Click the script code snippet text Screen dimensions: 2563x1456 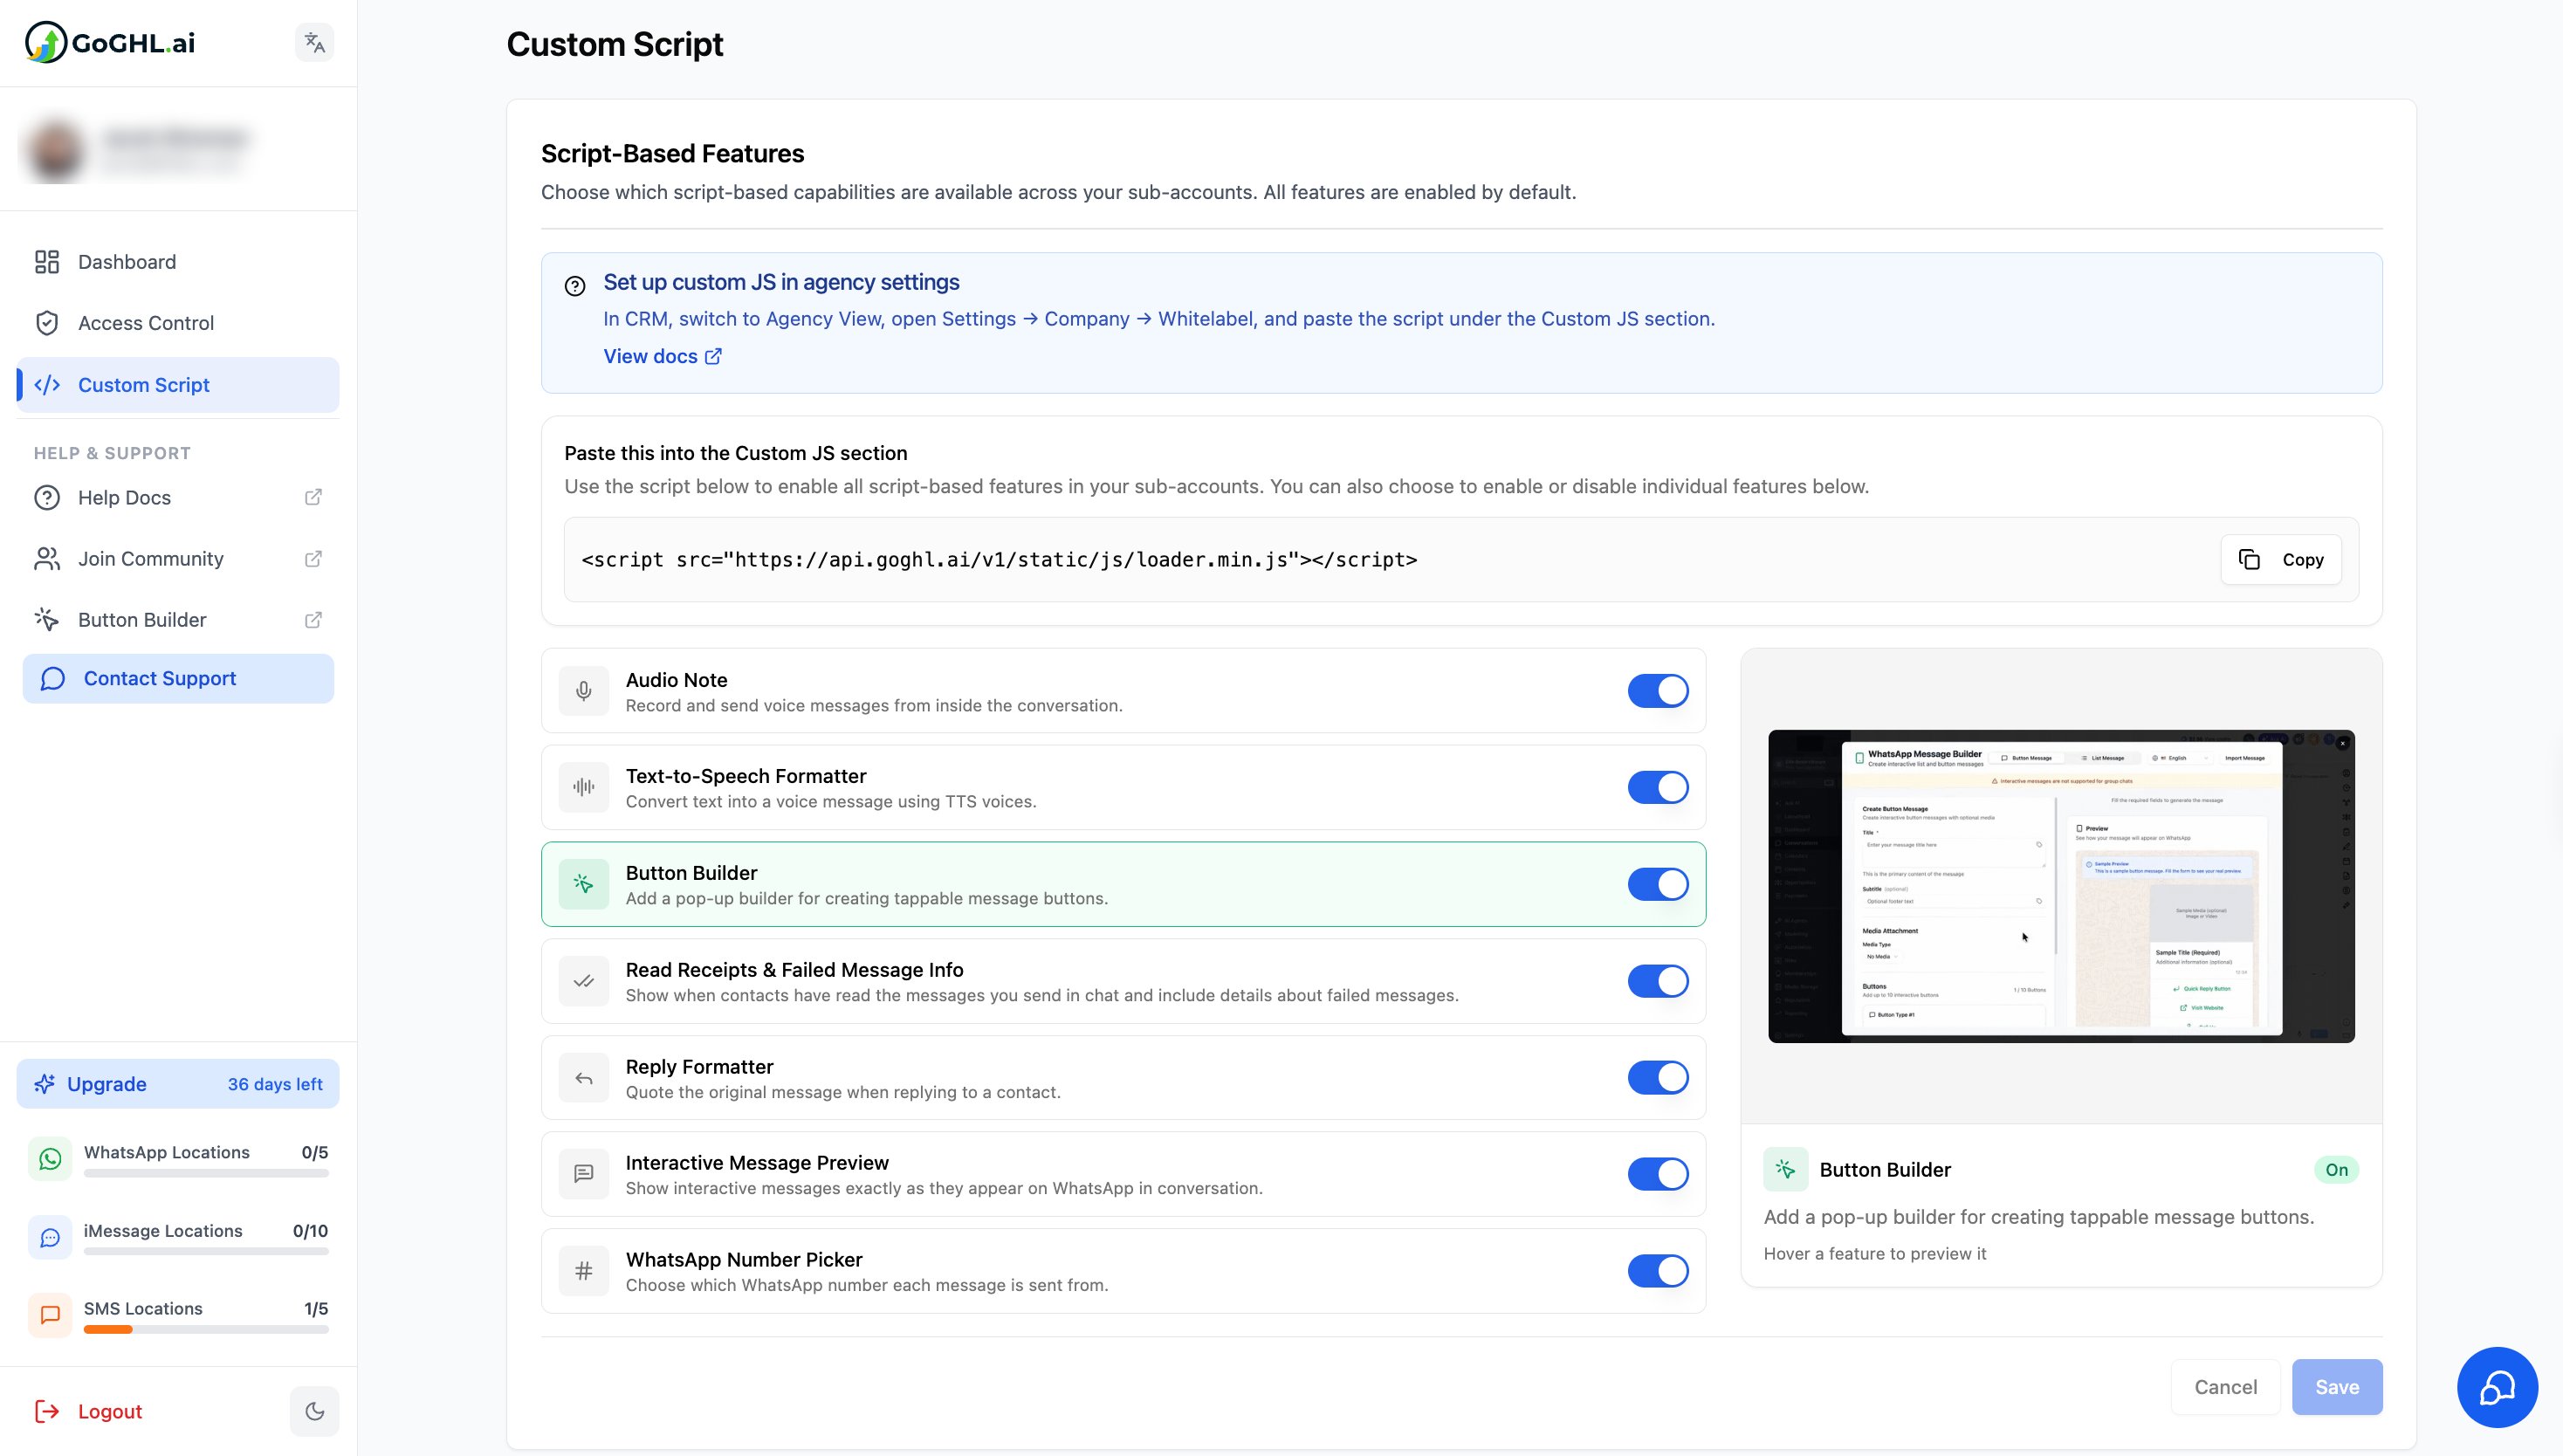[1000, 560]
